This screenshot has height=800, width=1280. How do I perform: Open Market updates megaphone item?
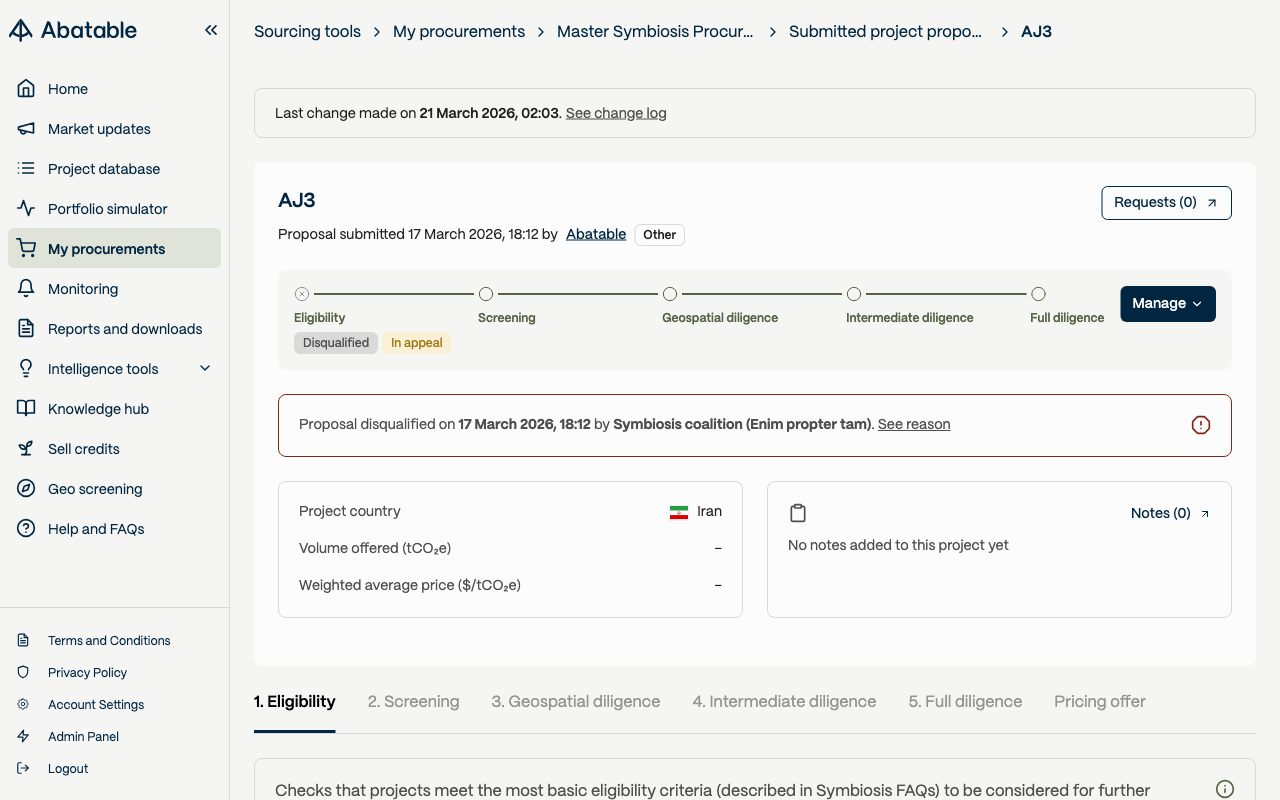(x=114, y=129)
